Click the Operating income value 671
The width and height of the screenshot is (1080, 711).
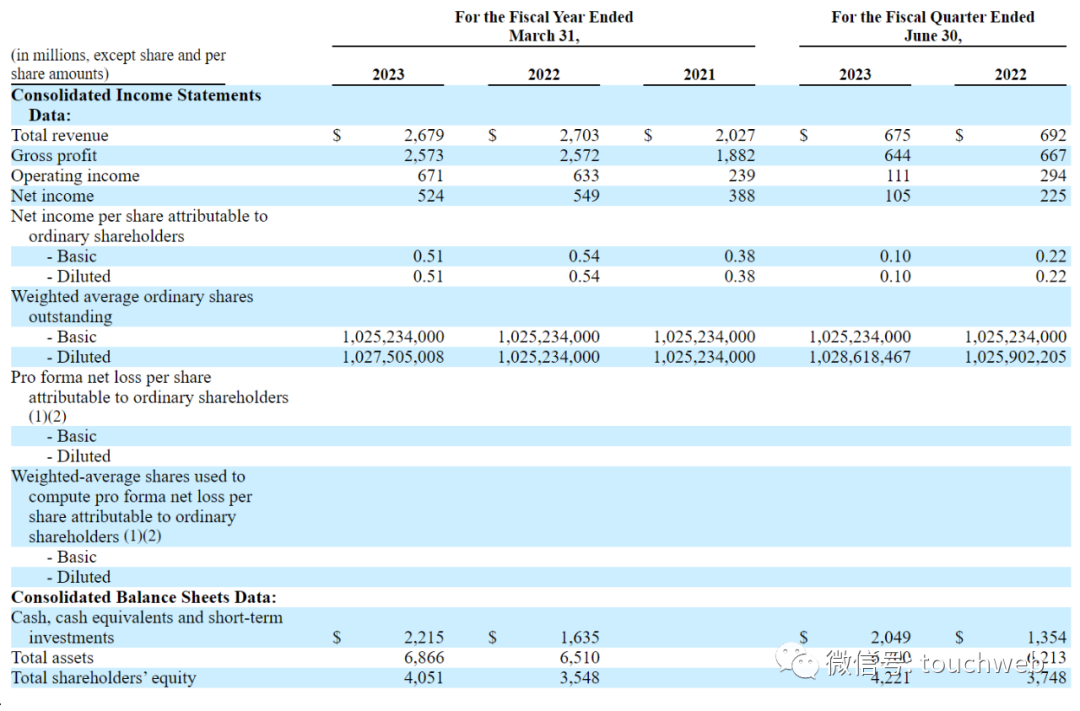pos(430,176)
